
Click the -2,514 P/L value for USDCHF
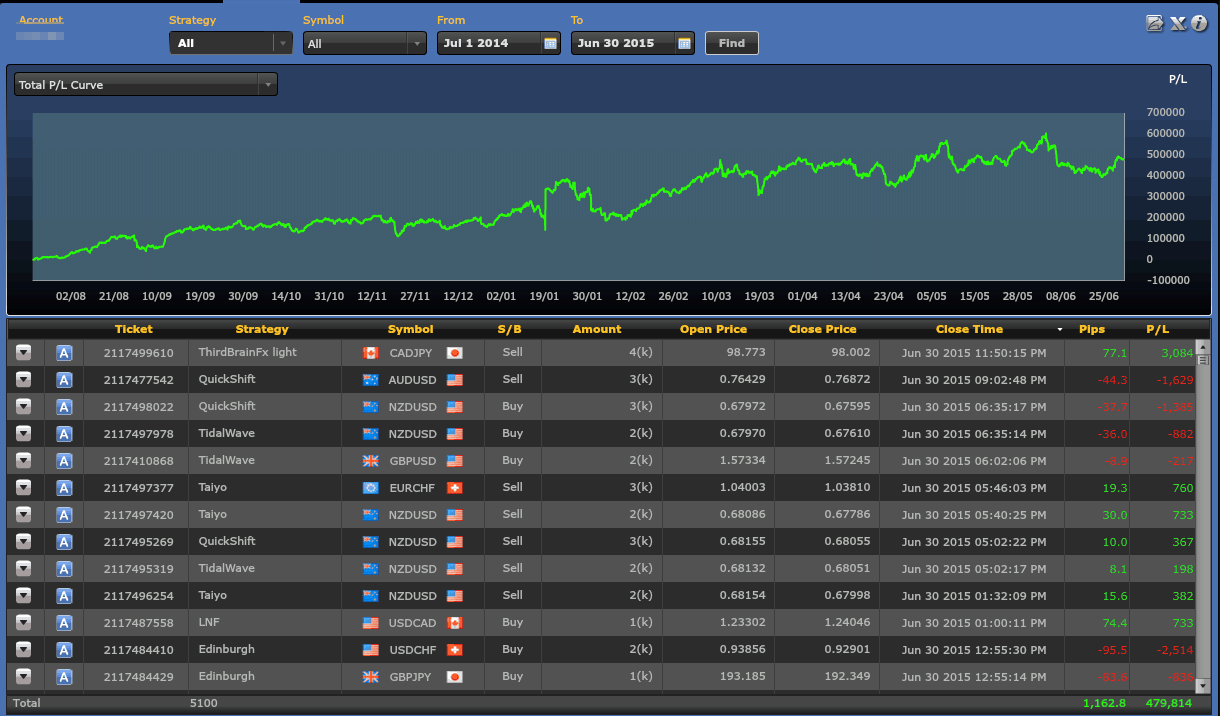coord(1175,650)
